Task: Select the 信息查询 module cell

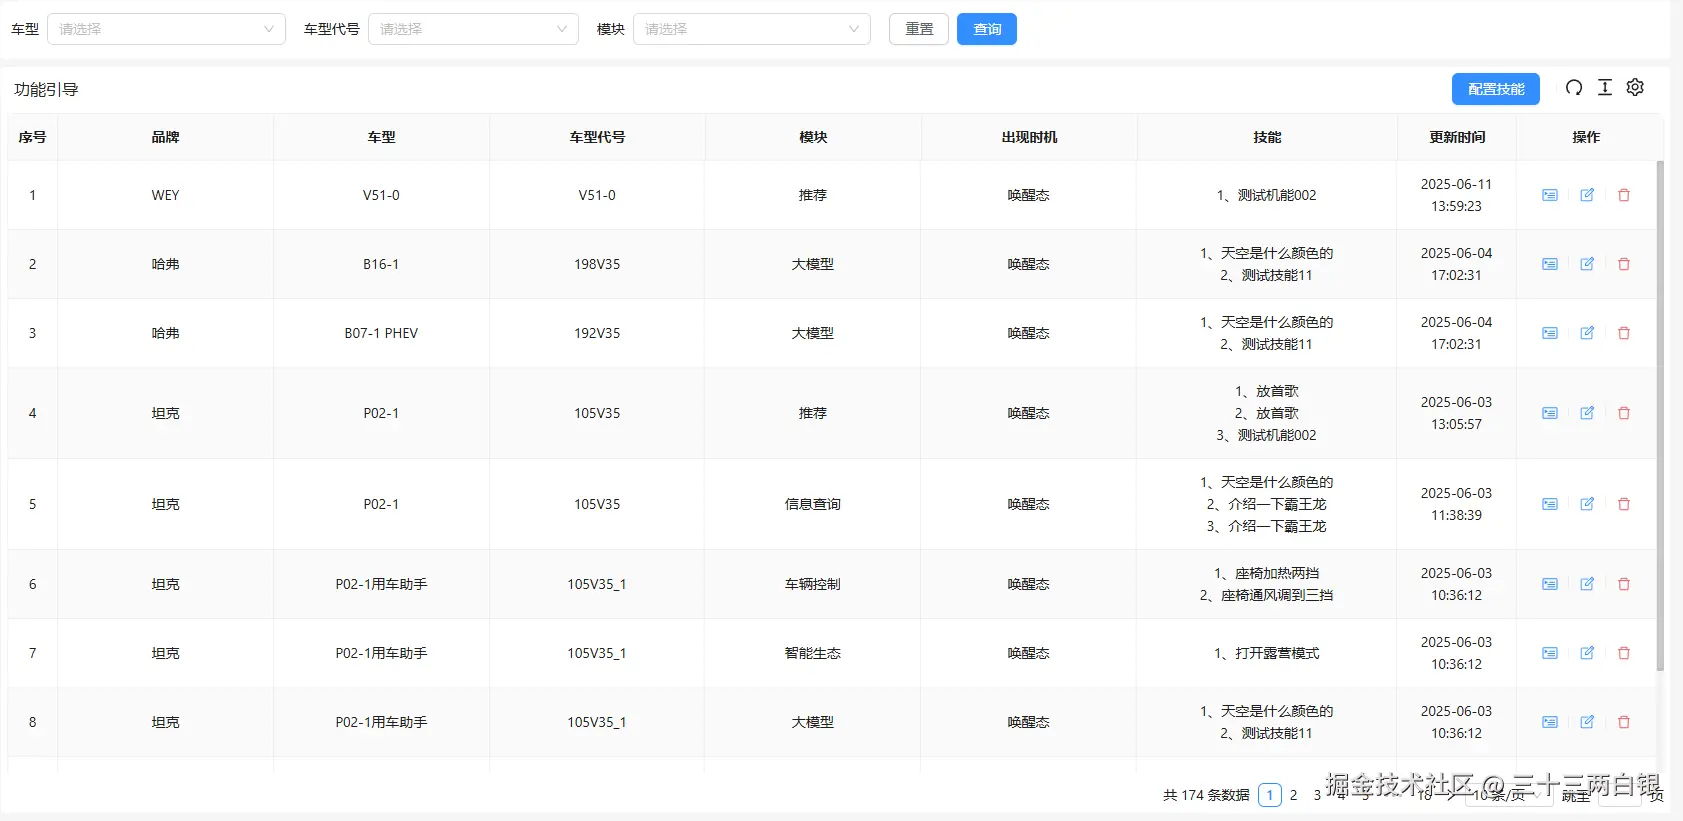Action: [813, 504]
